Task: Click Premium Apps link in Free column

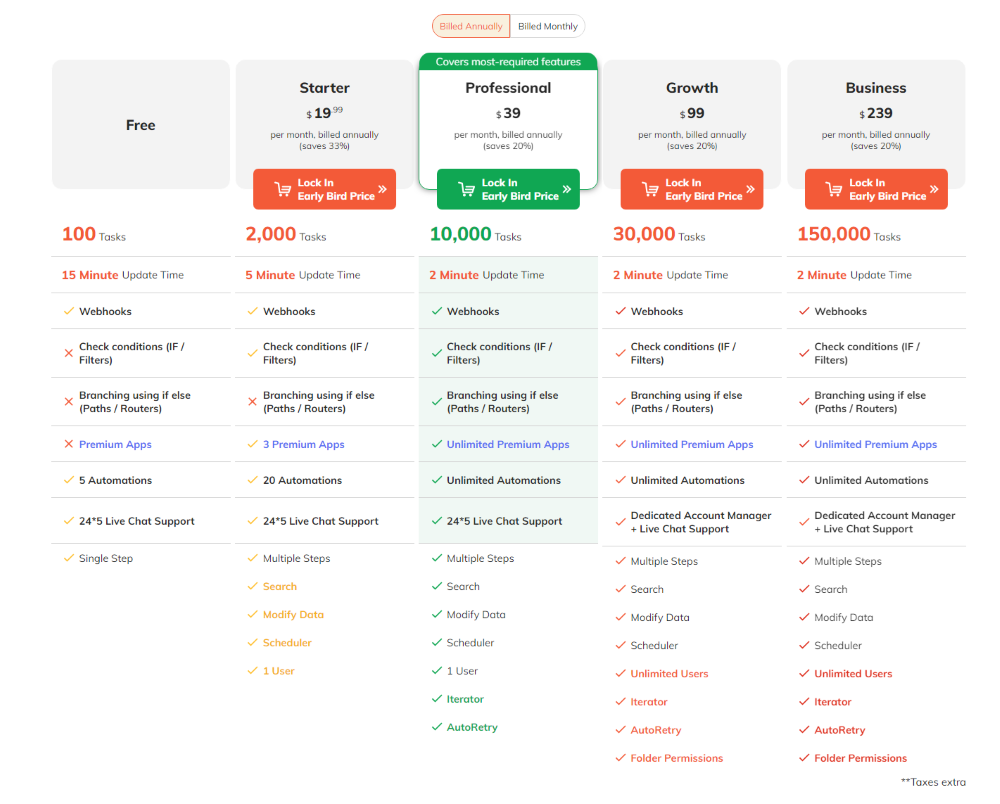Action: click(115, 445)
